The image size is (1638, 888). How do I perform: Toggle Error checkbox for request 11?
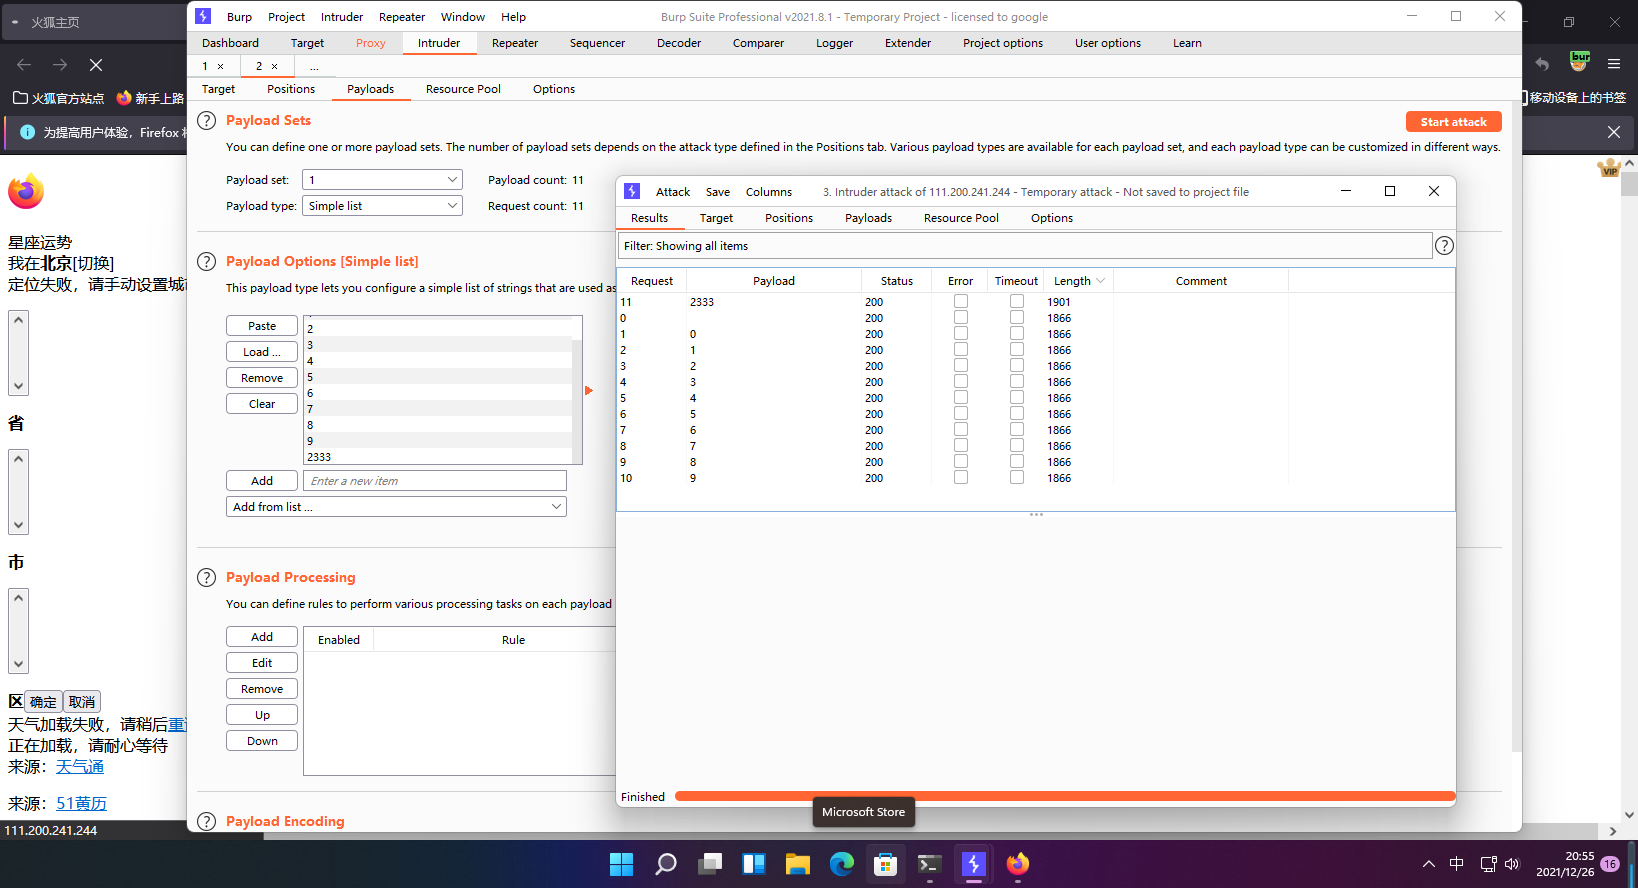click(x=961, y=301)
